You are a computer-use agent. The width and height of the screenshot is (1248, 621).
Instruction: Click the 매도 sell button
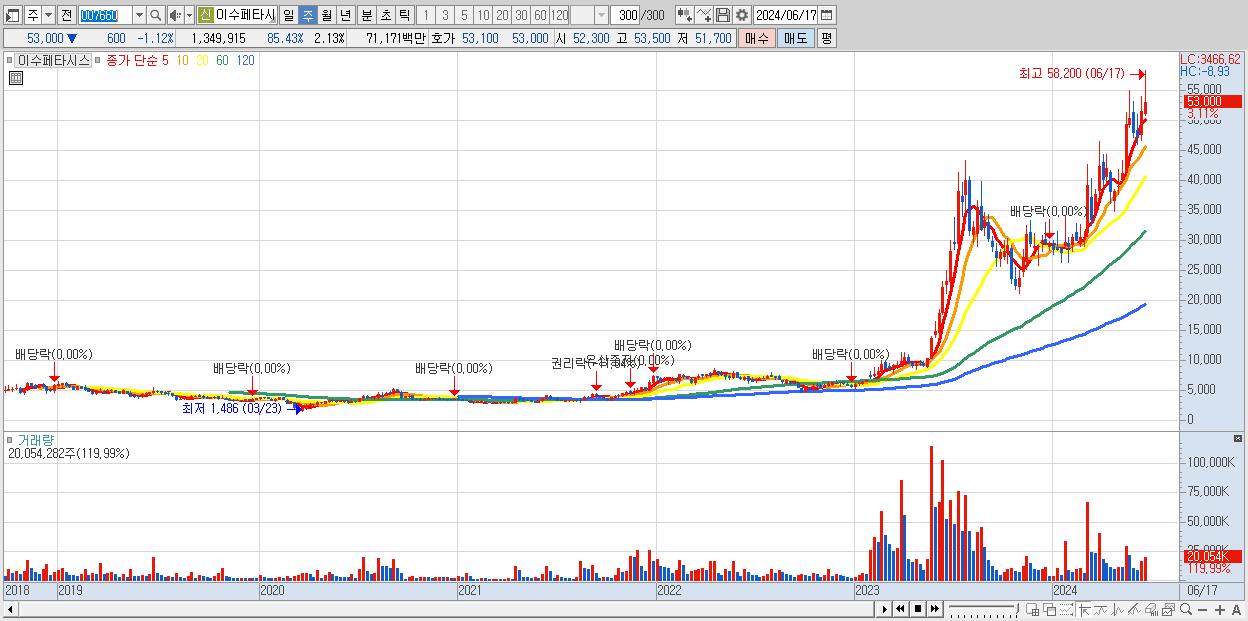795,38
